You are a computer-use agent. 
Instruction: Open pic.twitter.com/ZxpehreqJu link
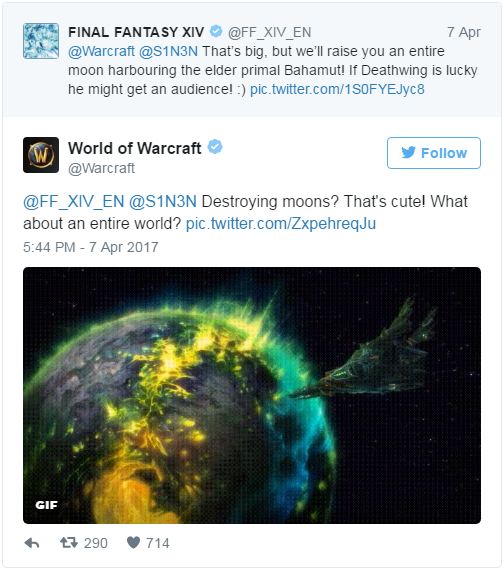[281, 224]
